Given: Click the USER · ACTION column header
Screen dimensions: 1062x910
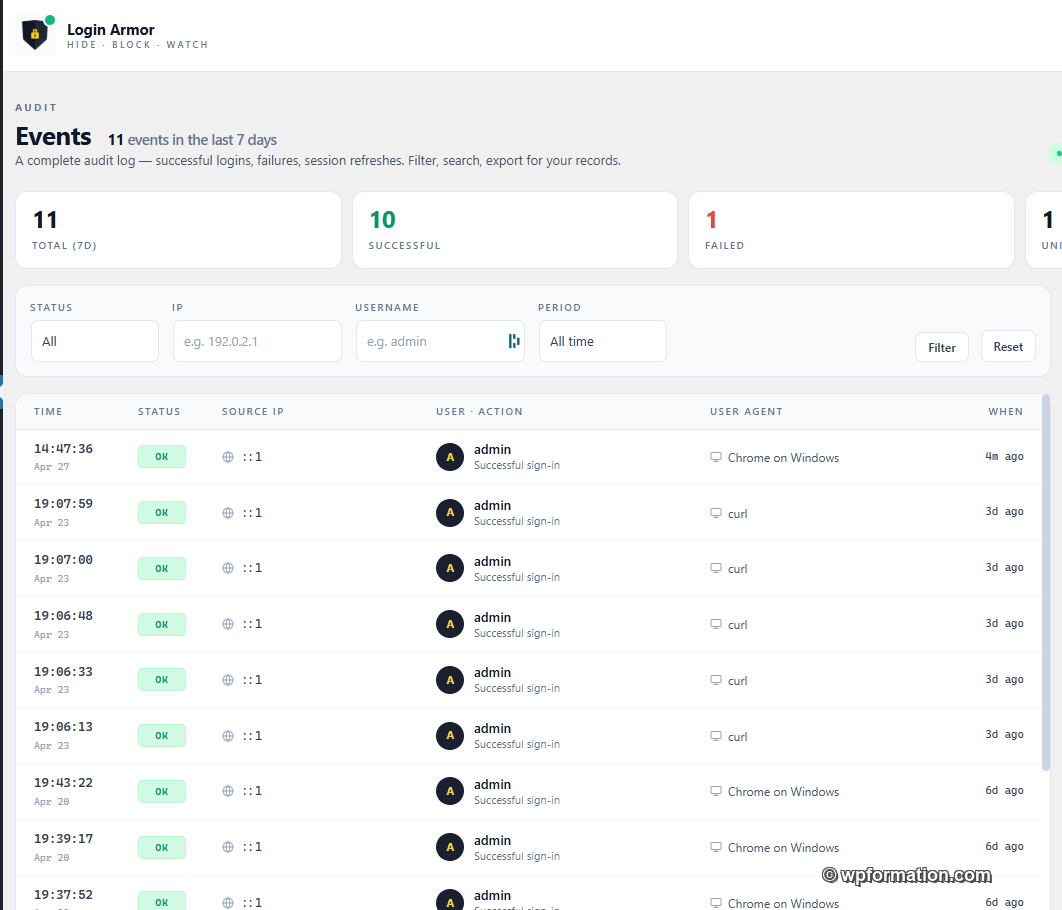Looking at the screenshot, I should point(480,412).
